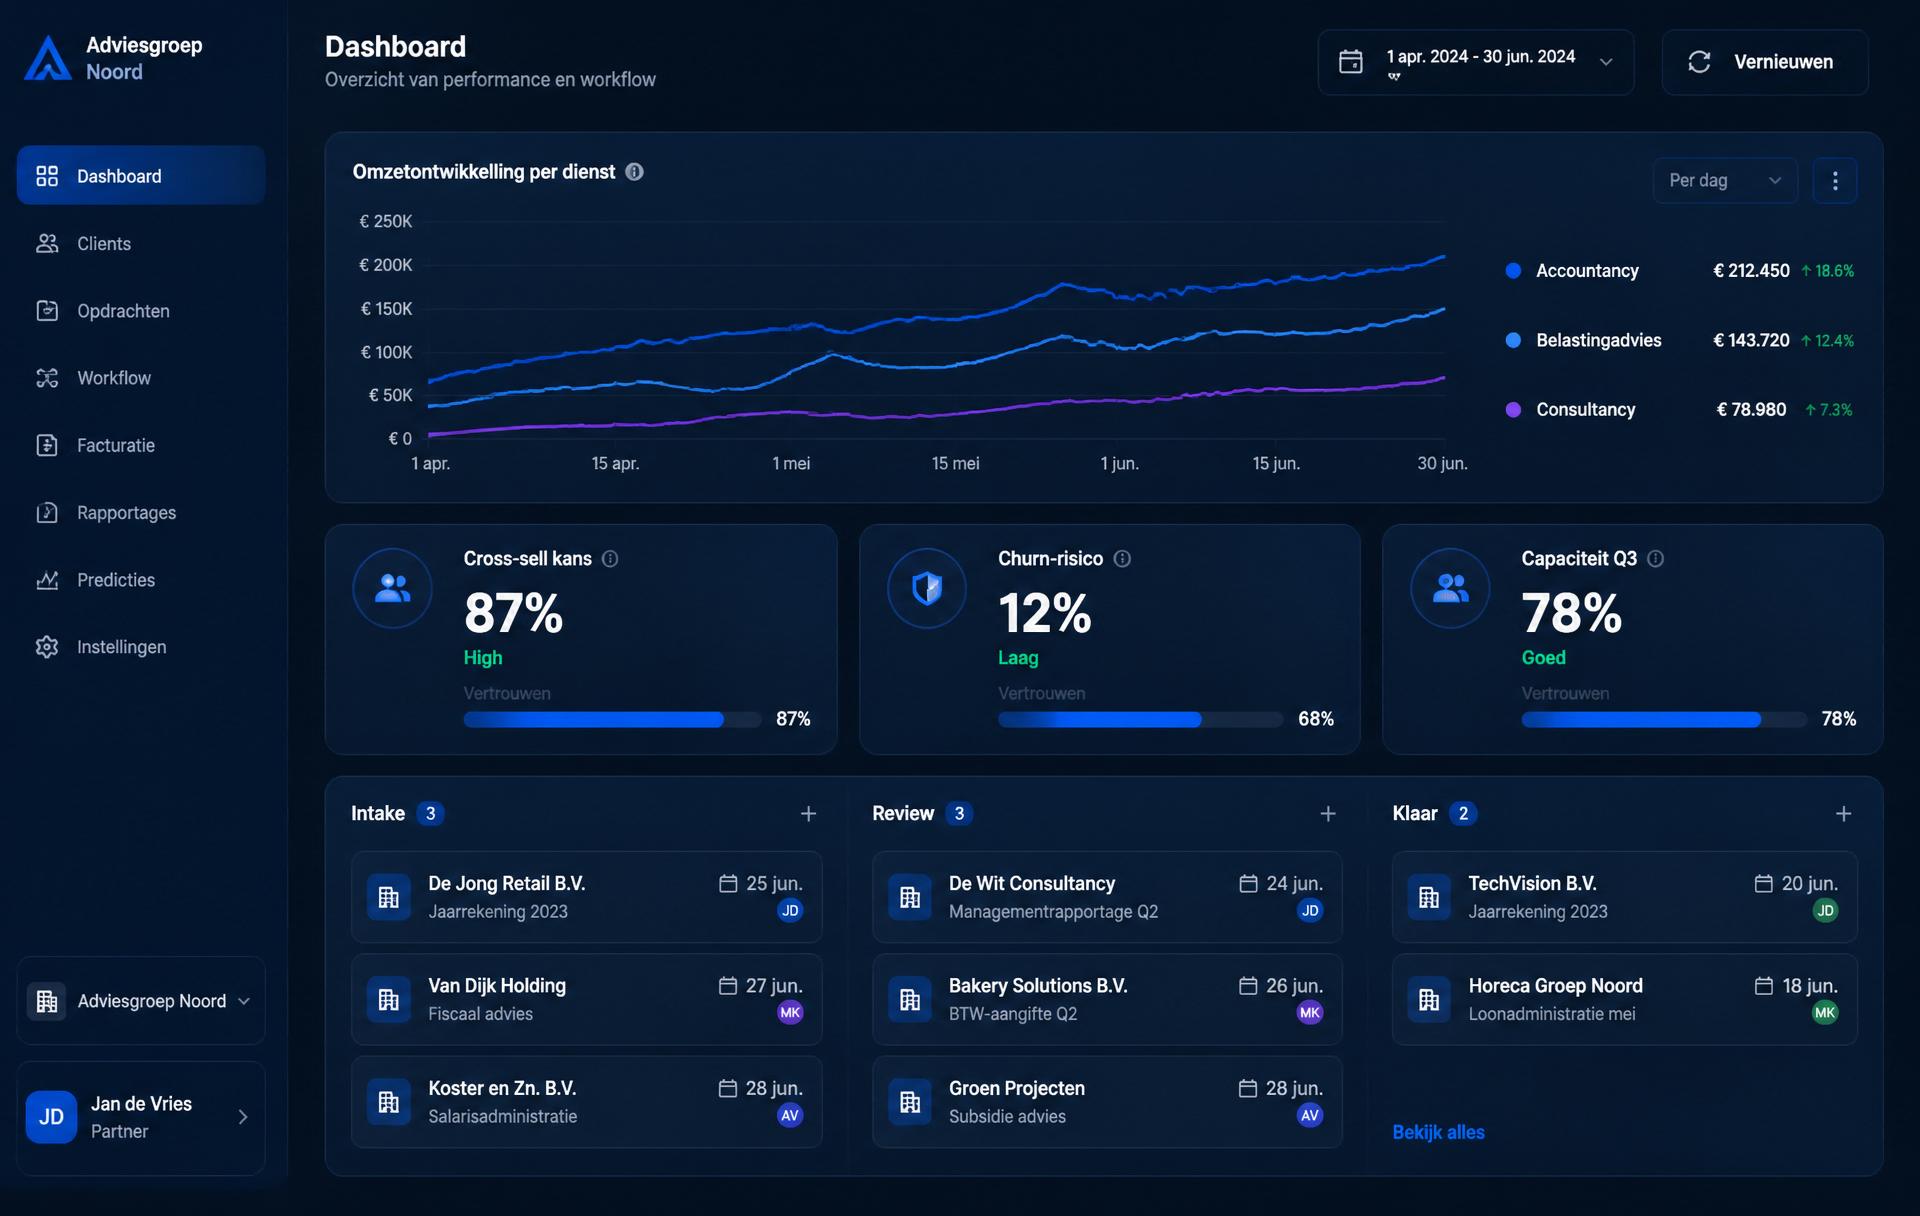Click the Adviesgroep Noord logo icon

(x=47, y=58)
